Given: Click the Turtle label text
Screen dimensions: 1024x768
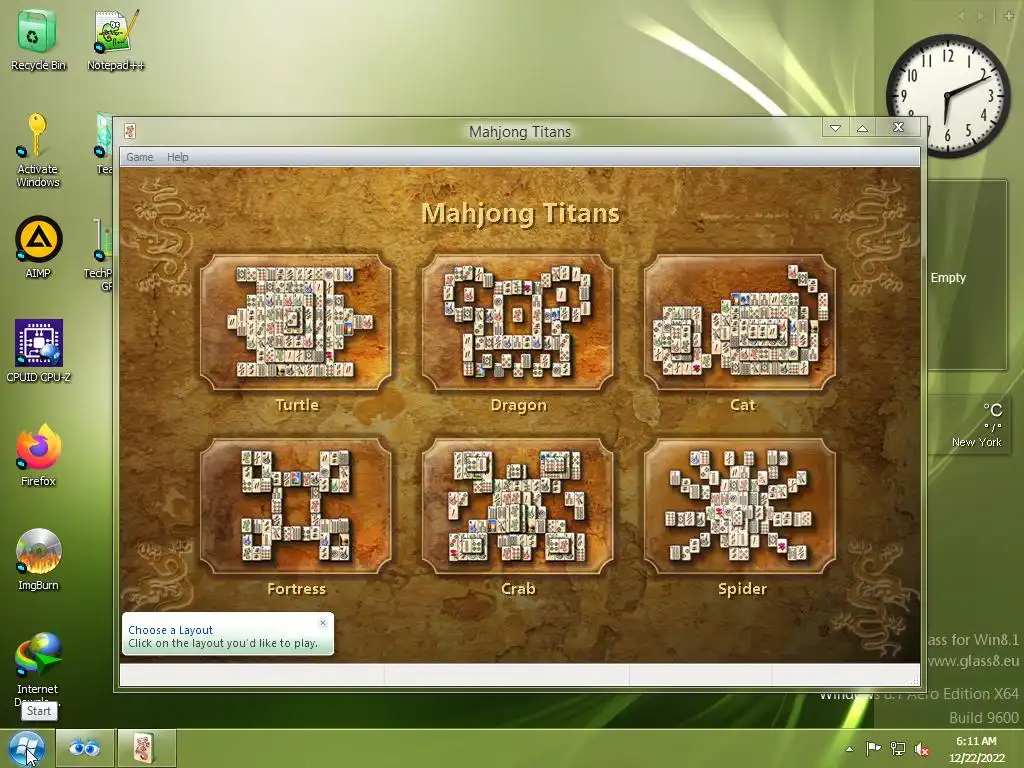Looking at the screenshot, I should tap(297, 405).
